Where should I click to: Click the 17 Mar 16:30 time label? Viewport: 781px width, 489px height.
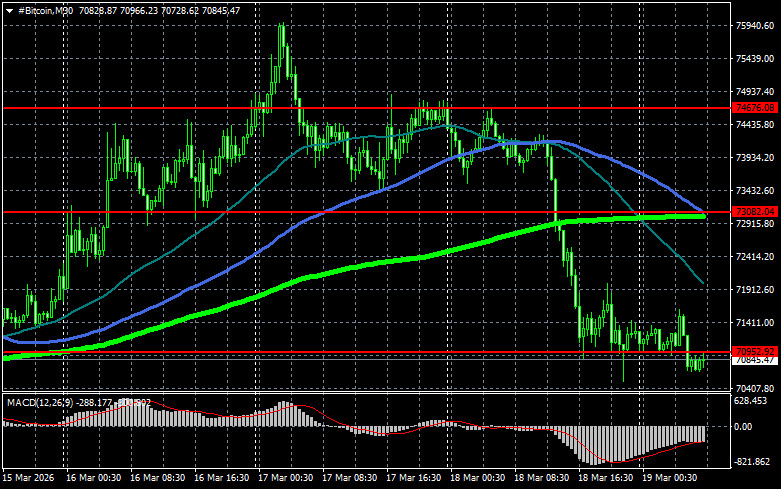click(x=413, y=478)
